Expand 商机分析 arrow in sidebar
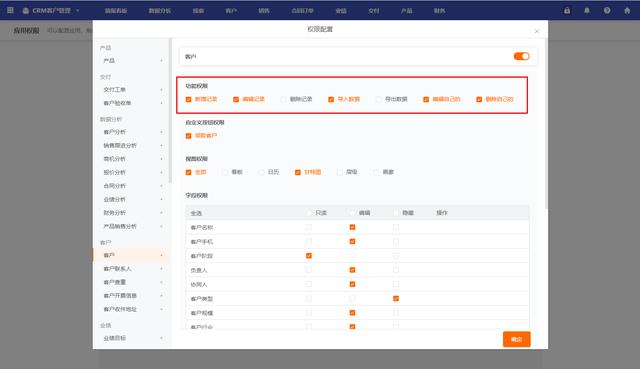 point(162,159)
